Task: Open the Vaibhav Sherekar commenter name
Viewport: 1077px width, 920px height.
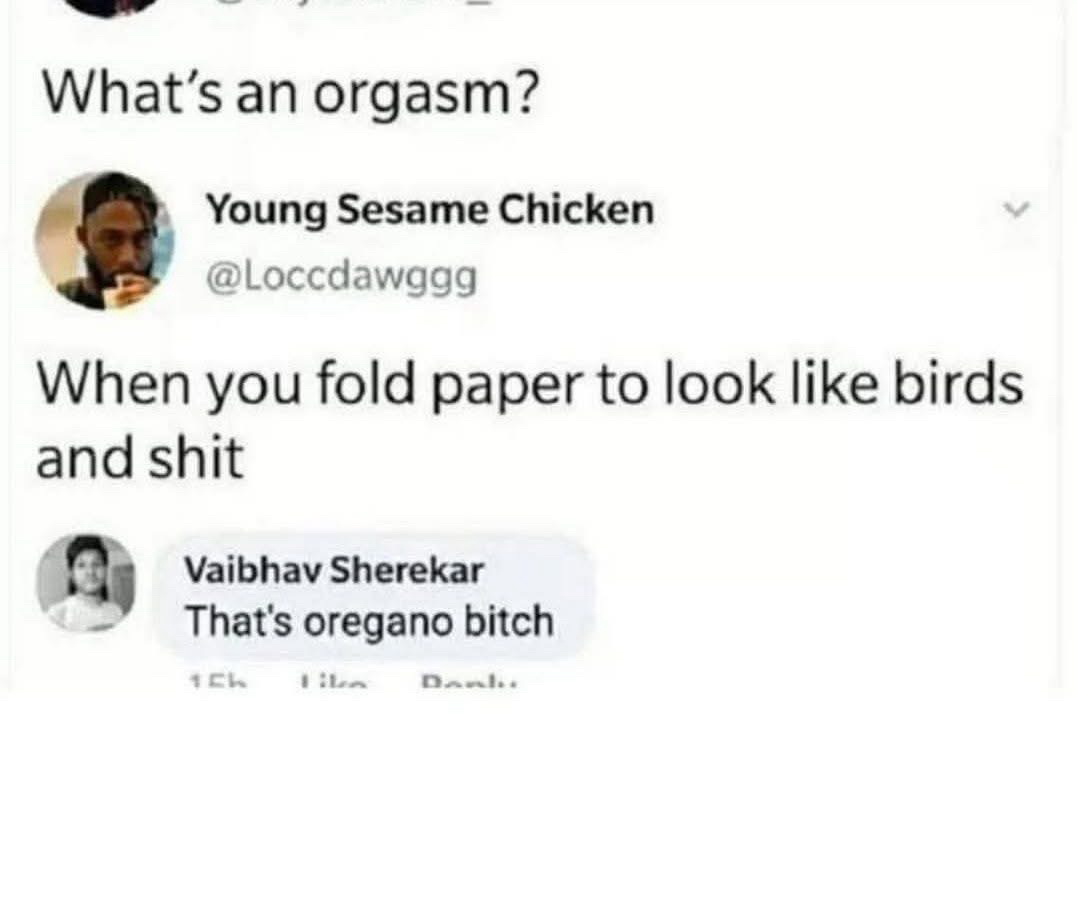Action: pyautogui.click(x=335, y=570)
